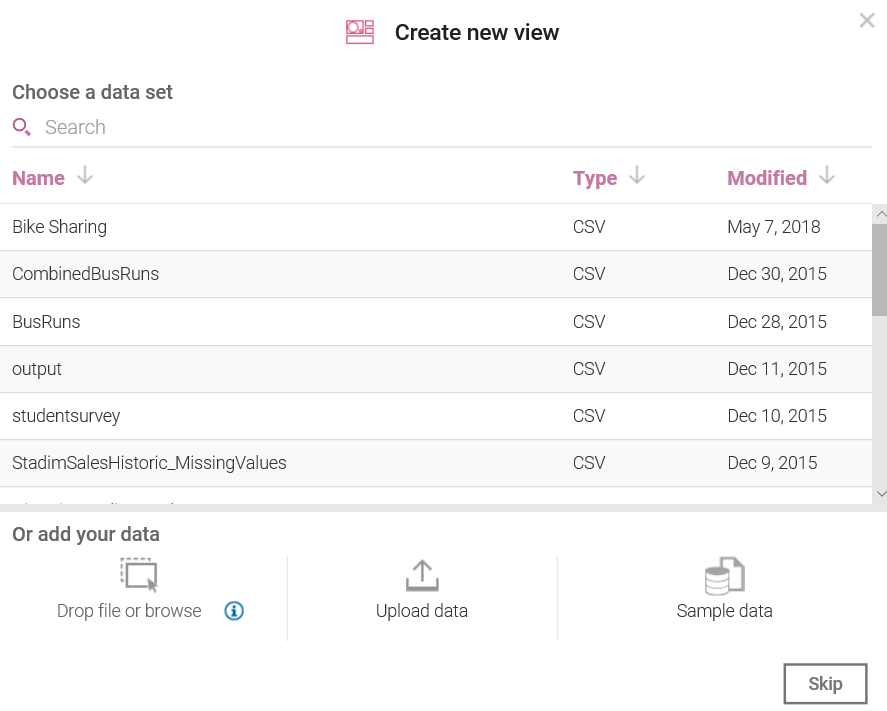Click the drop file or browse icon
The image size is (887, 711).
(139, 575)
